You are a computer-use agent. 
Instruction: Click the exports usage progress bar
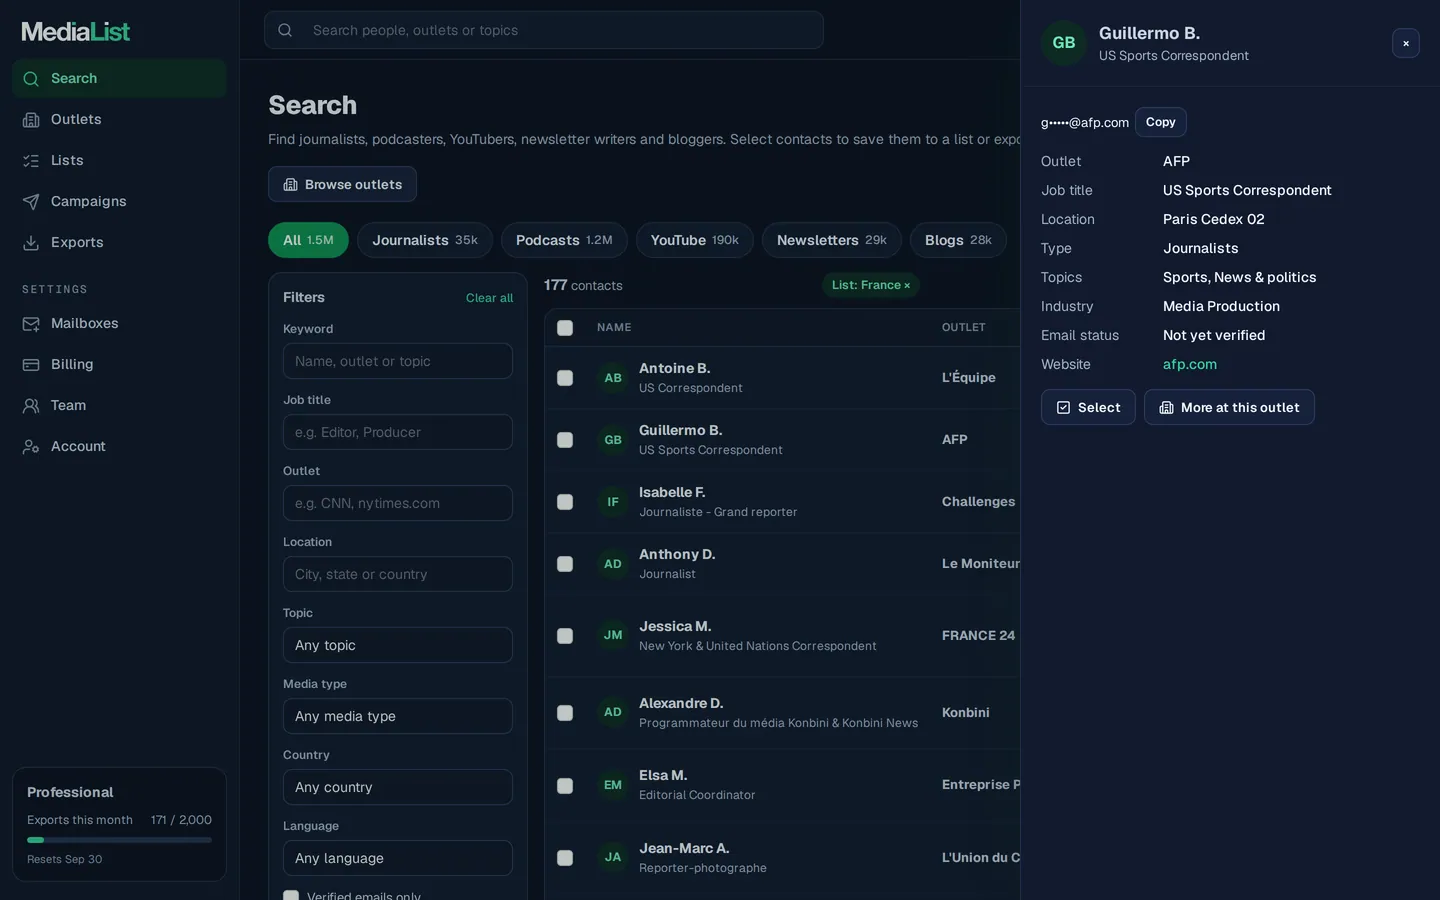click(119, 840)
